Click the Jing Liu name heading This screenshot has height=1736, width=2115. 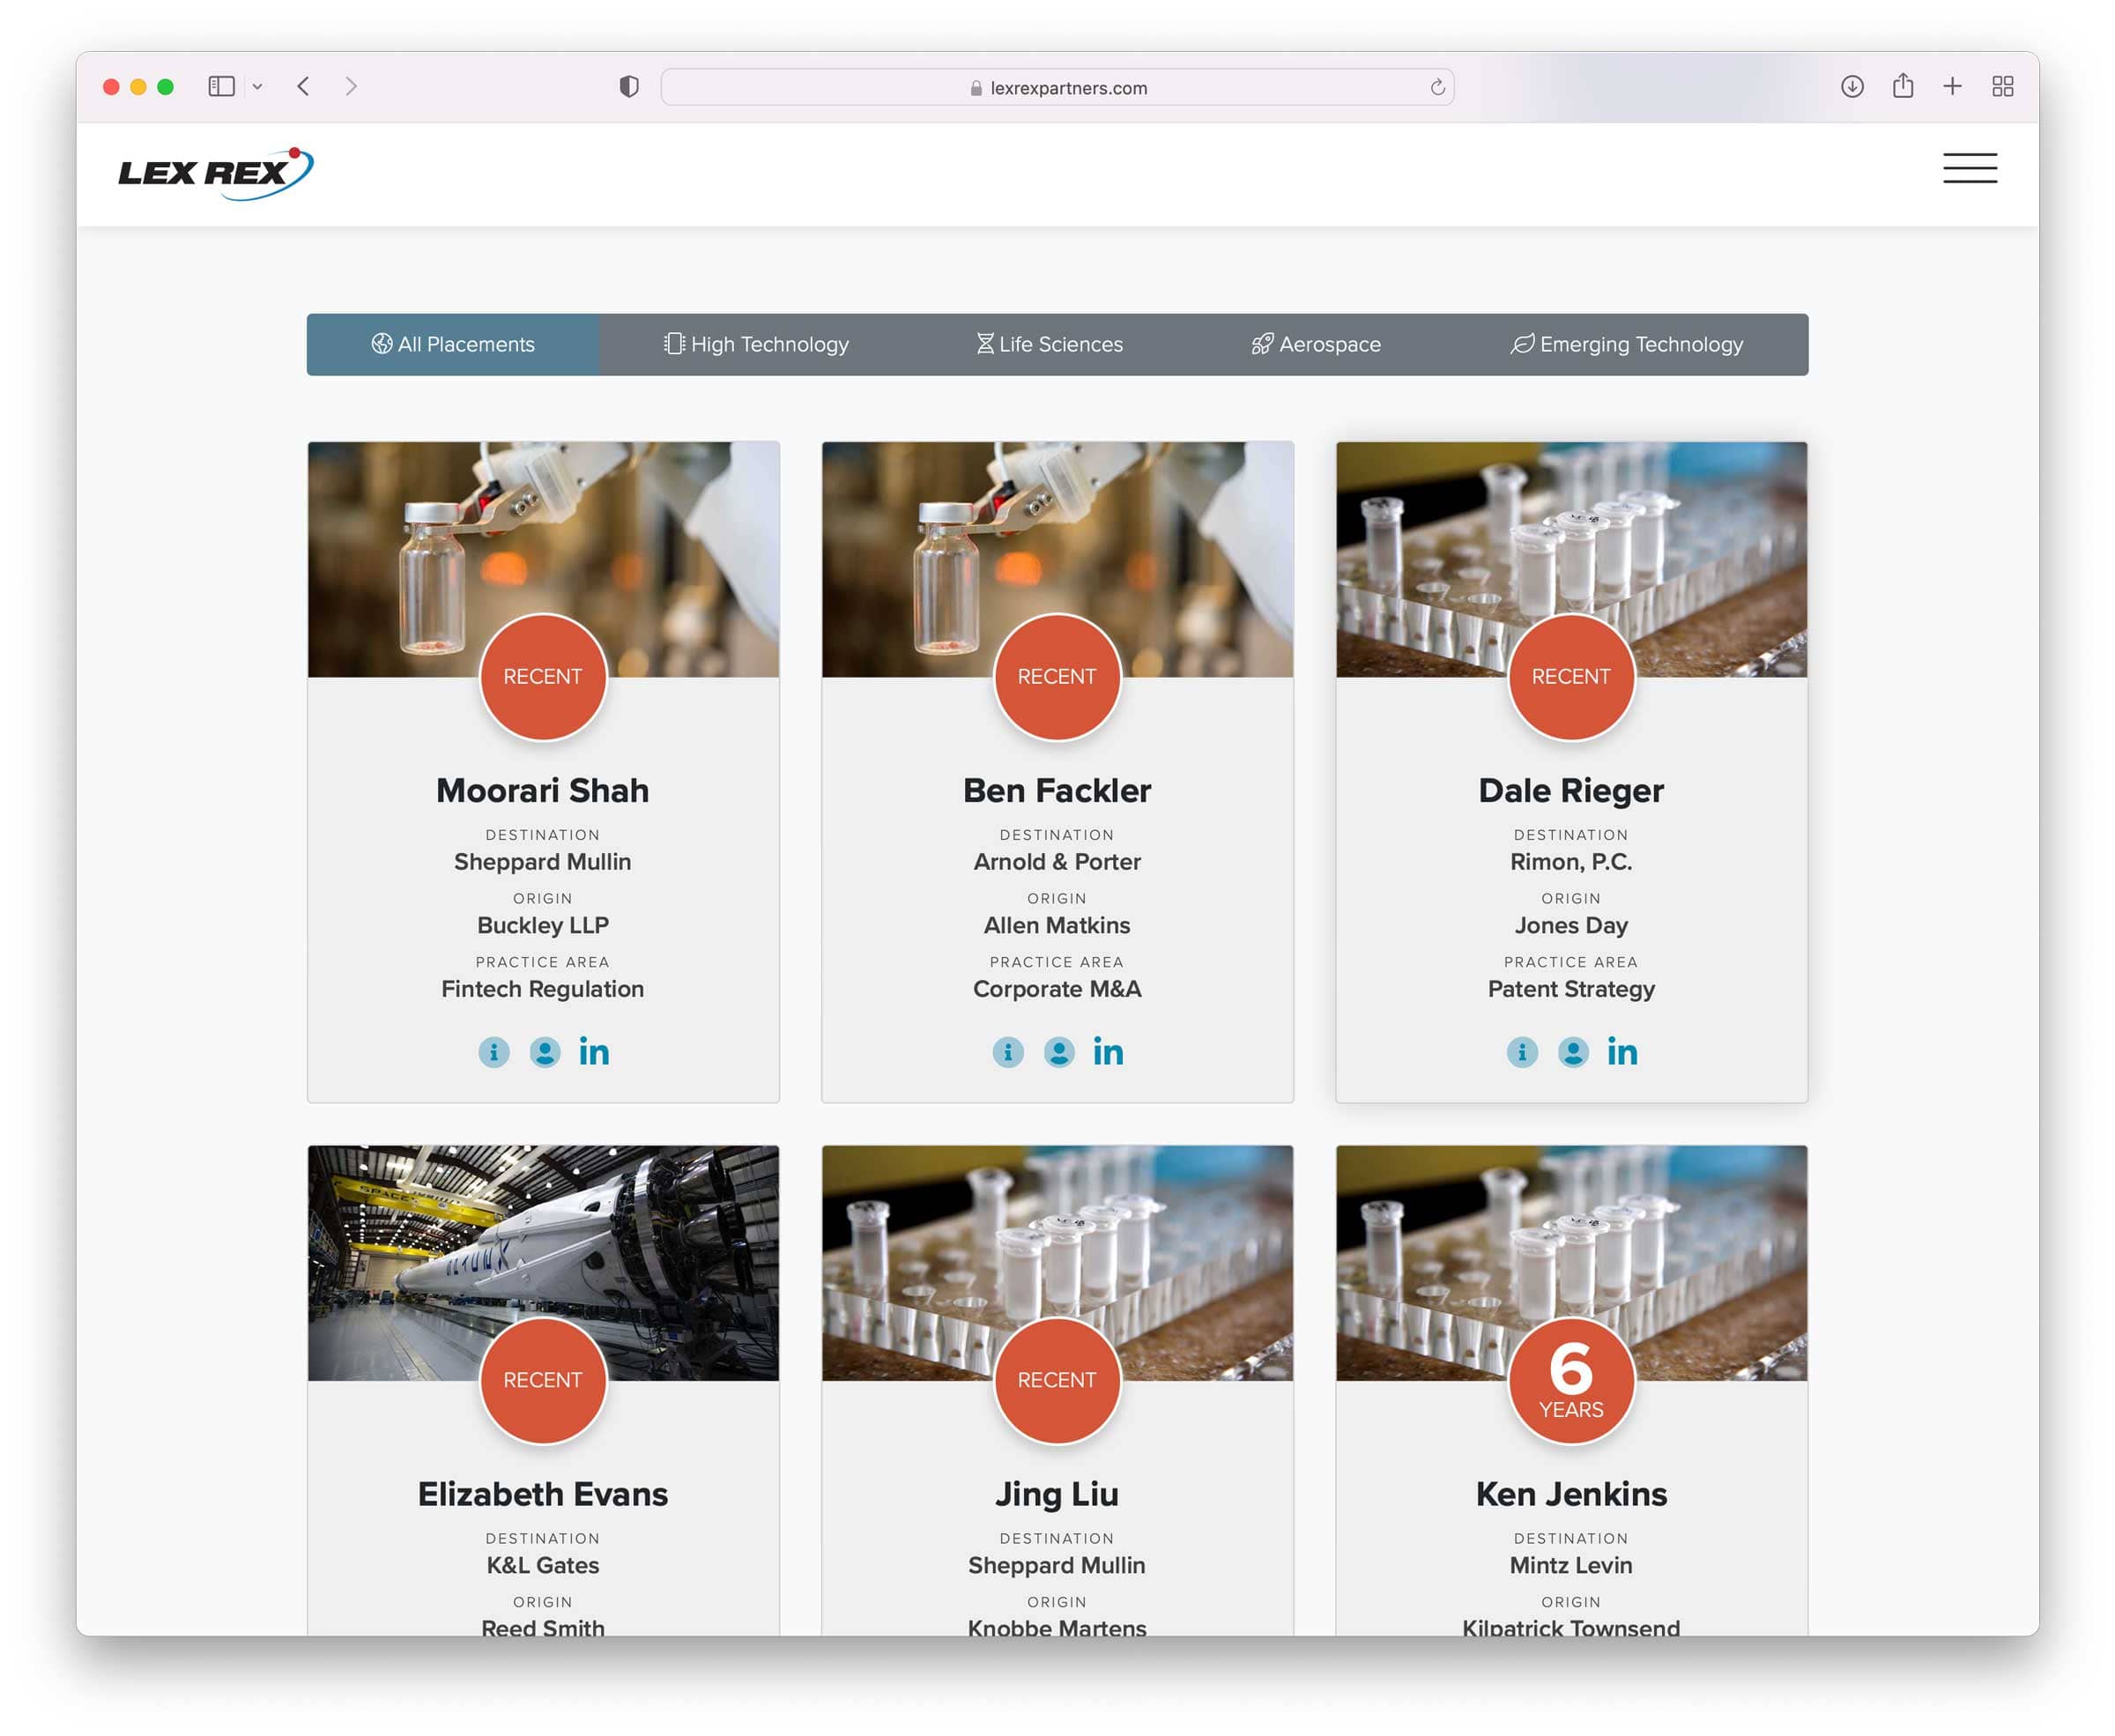pos(1057,1495)
